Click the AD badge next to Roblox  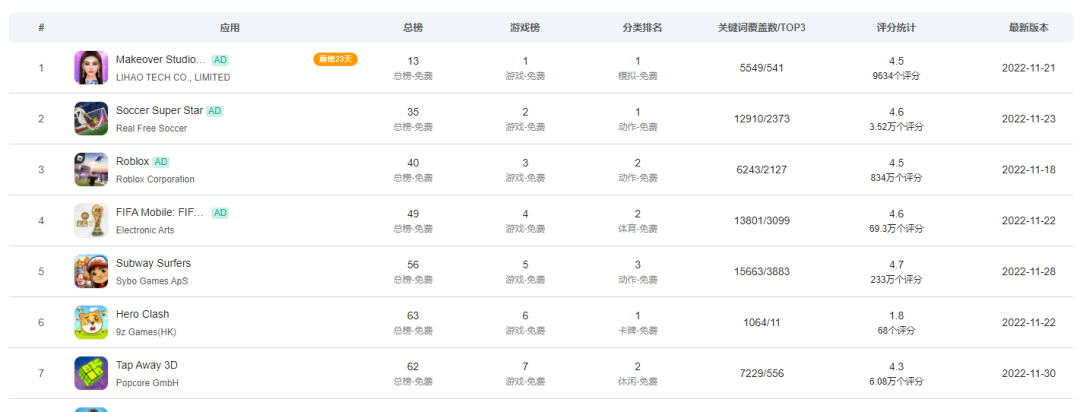(160, 162)
